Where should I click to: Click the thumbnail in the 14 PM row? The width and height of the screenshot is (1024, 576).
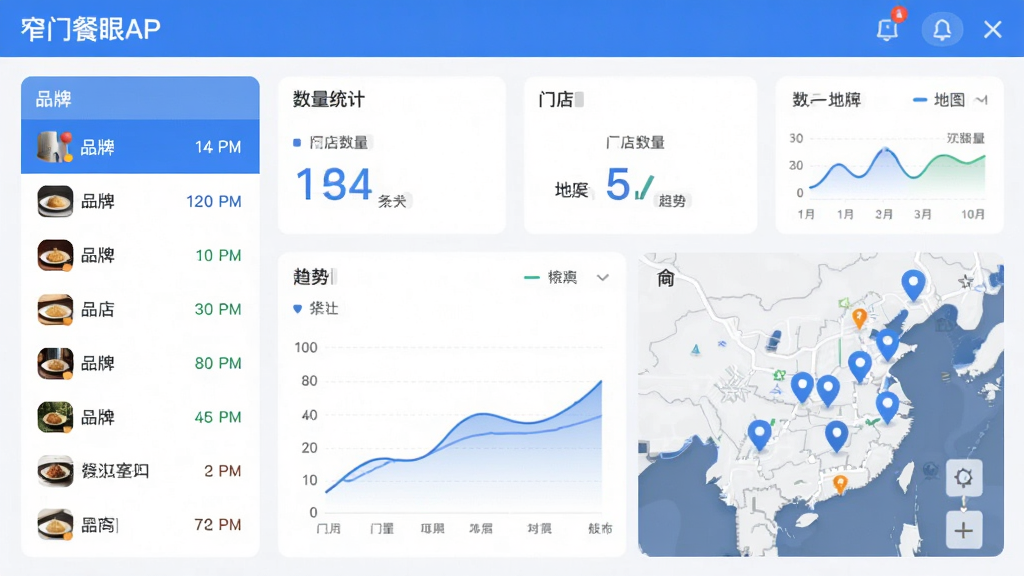(x=55, y=146)
